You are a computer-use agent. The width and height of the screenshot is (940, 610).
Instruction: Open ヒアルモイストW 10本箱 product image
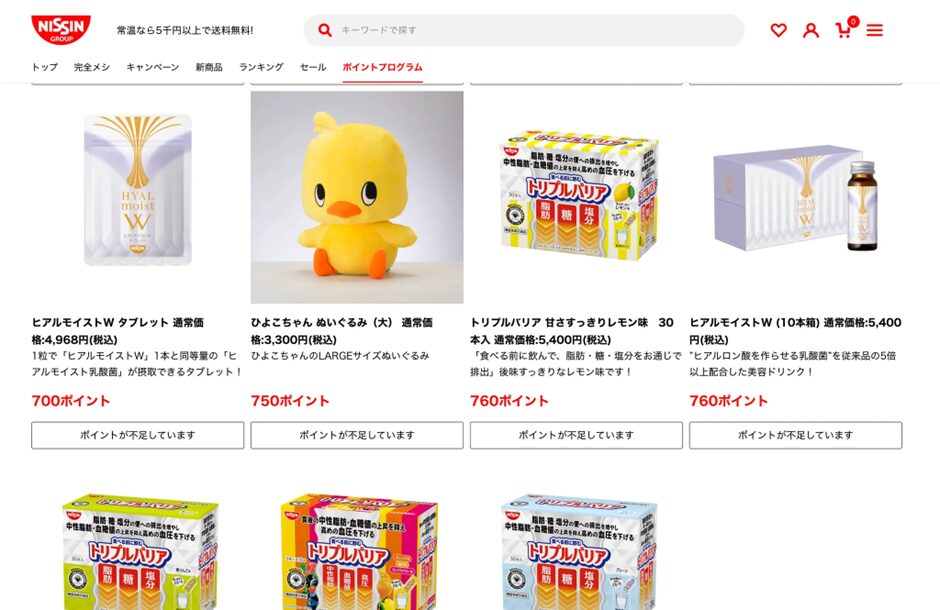point(795,198)
